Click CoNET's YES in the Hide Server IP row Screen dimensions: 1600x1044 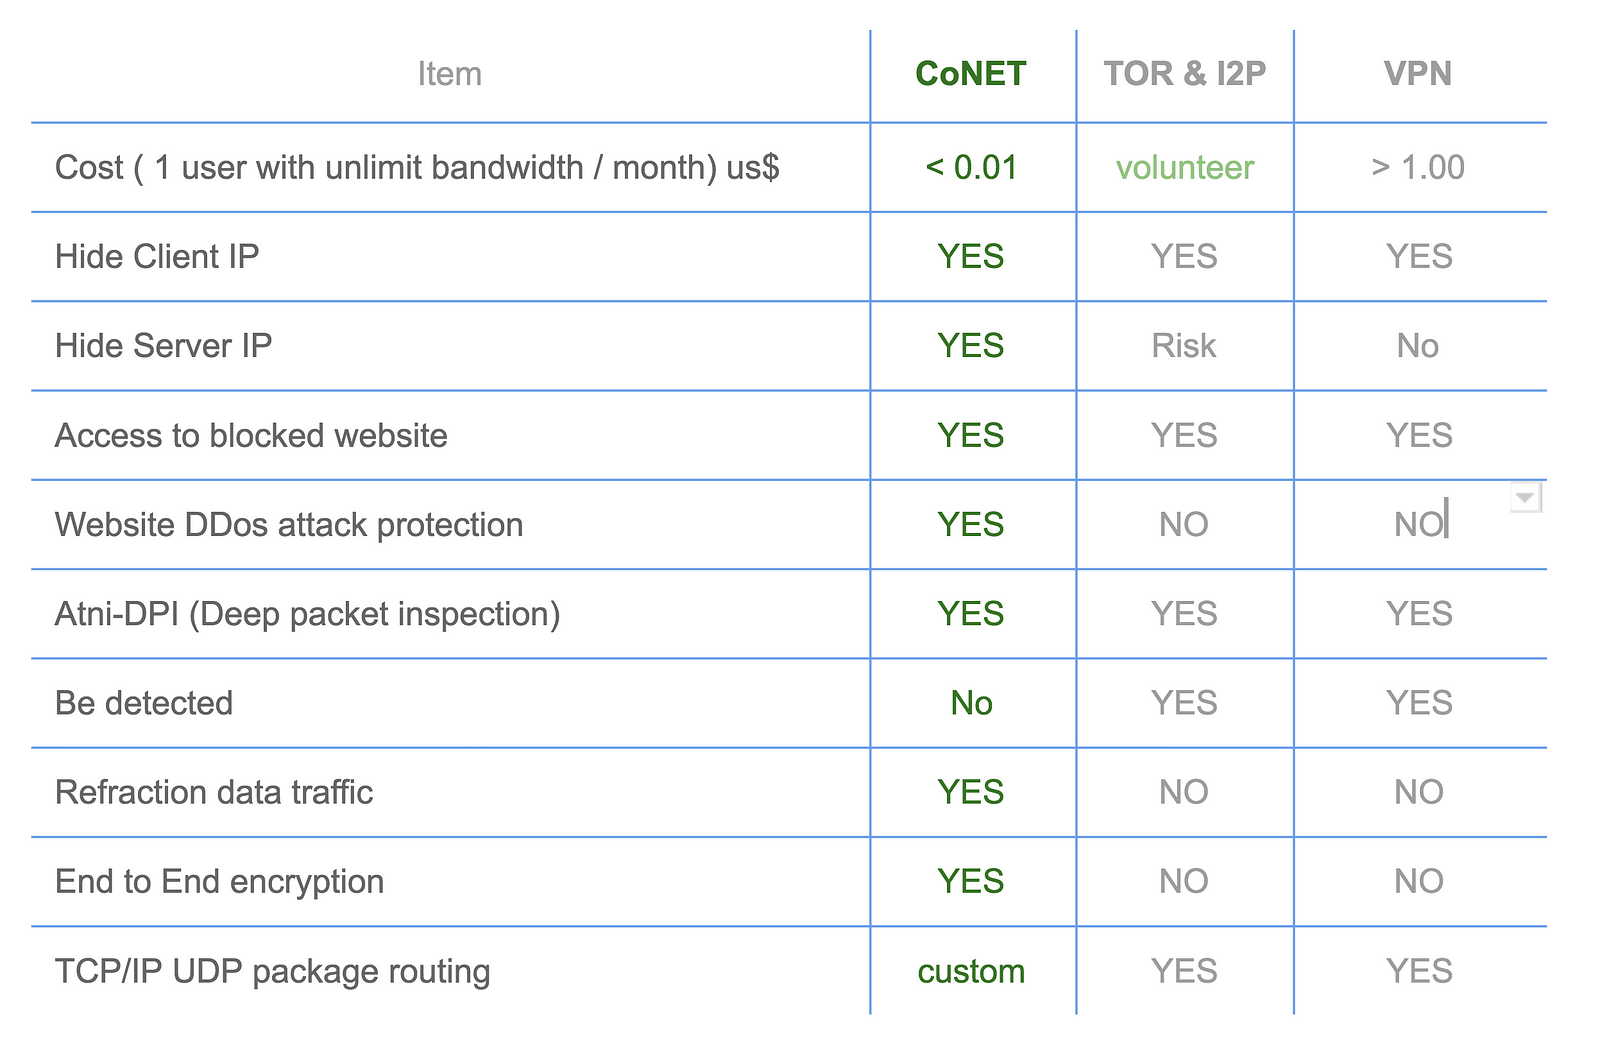[971, 346]
